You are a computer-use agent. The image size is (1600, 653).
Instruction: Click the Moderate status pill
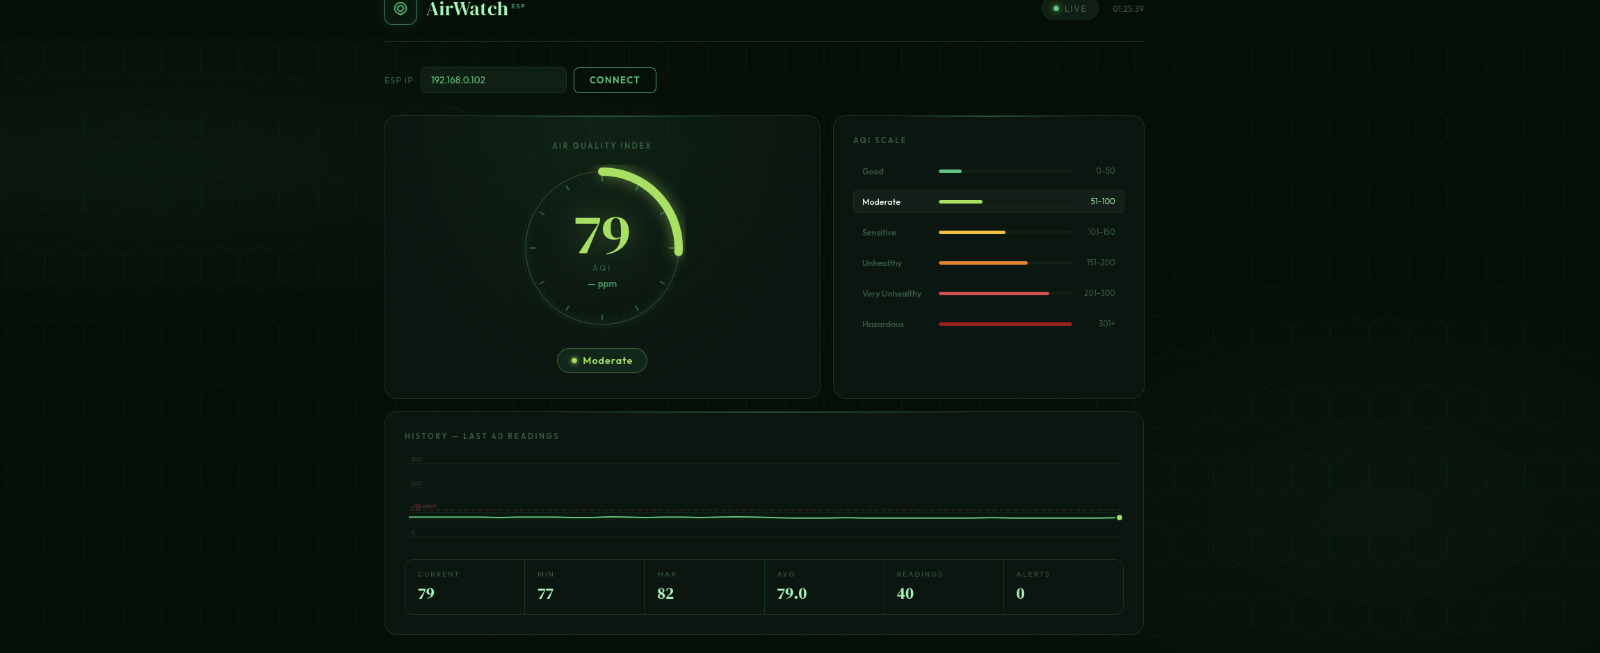pos(602,361)
